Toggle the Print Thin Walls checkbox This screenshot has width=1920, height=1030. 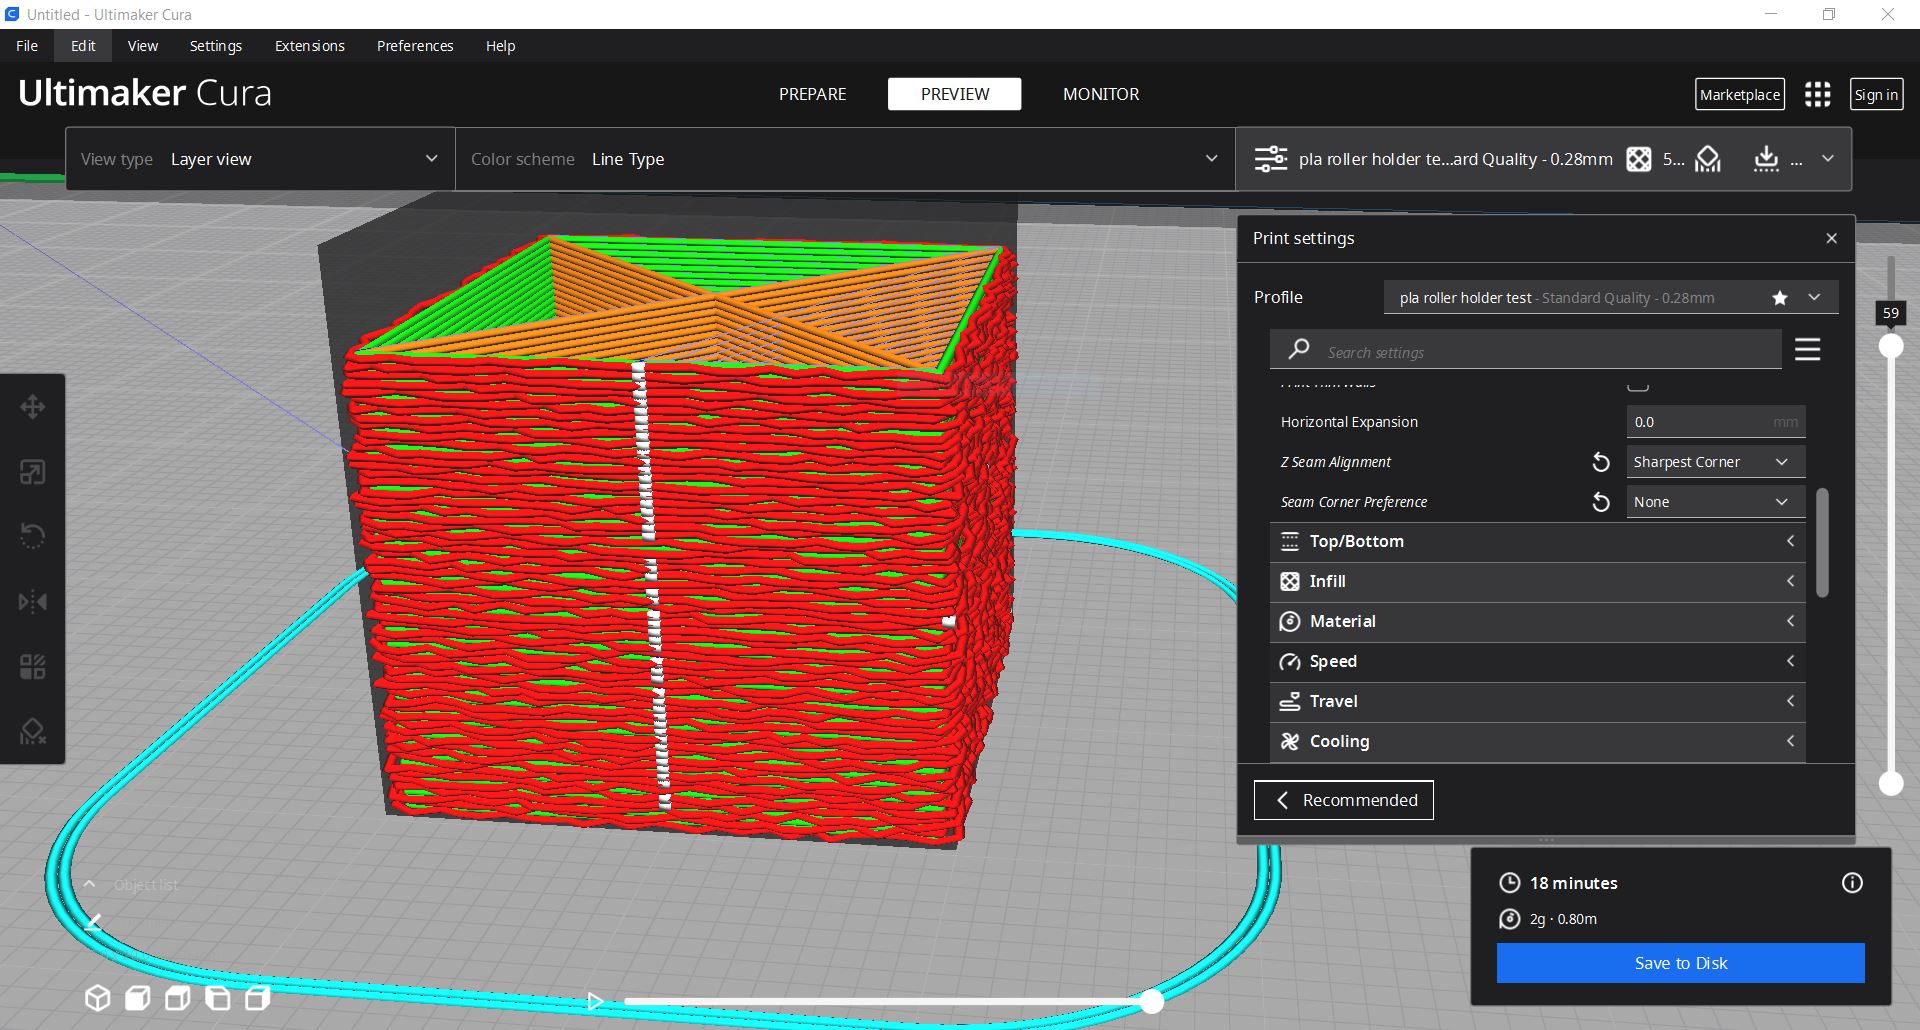(x=1638, y=385)
